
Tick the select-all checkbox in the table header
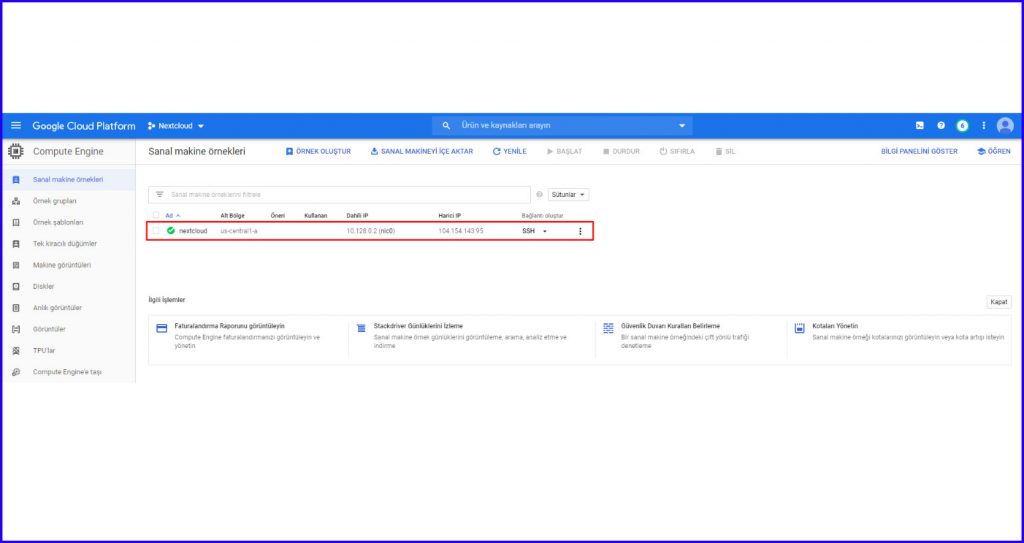pos(156,215)
